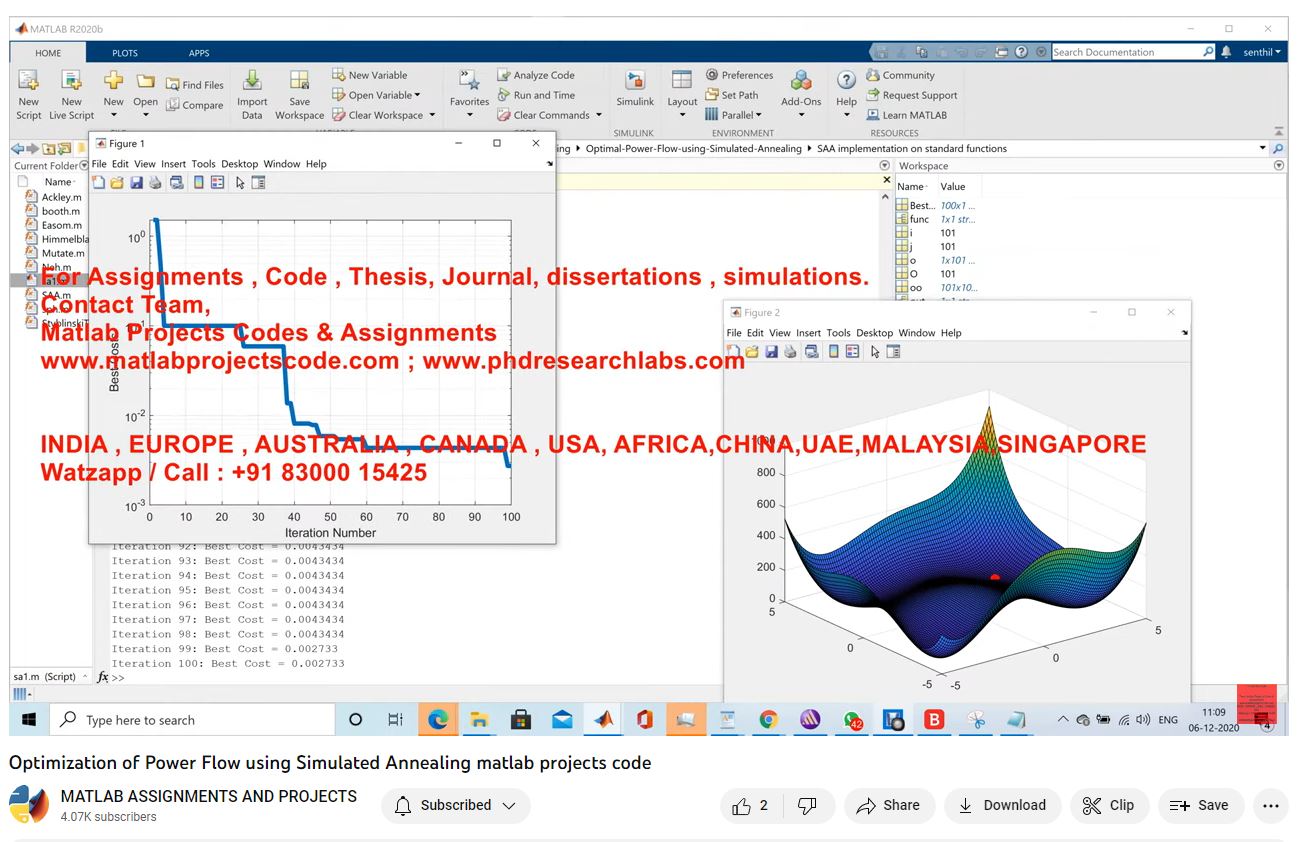The width and height of the screenshot is (1300, 842).
Task: Click the Share button below the video
Action: pyautogui.click(x=889, y=805)
